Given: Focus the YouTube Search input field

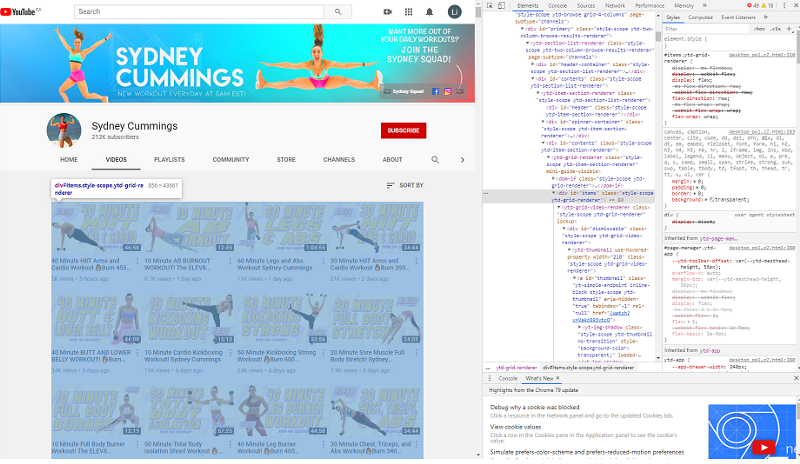Looking at the screenshot, I should [x=199, y=12].
